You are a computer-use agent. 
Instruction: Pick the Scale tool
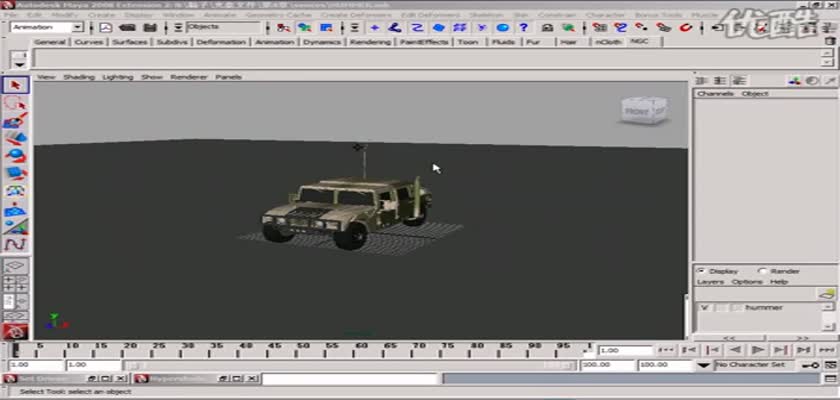pyautogui.click(x=16, y=173)
